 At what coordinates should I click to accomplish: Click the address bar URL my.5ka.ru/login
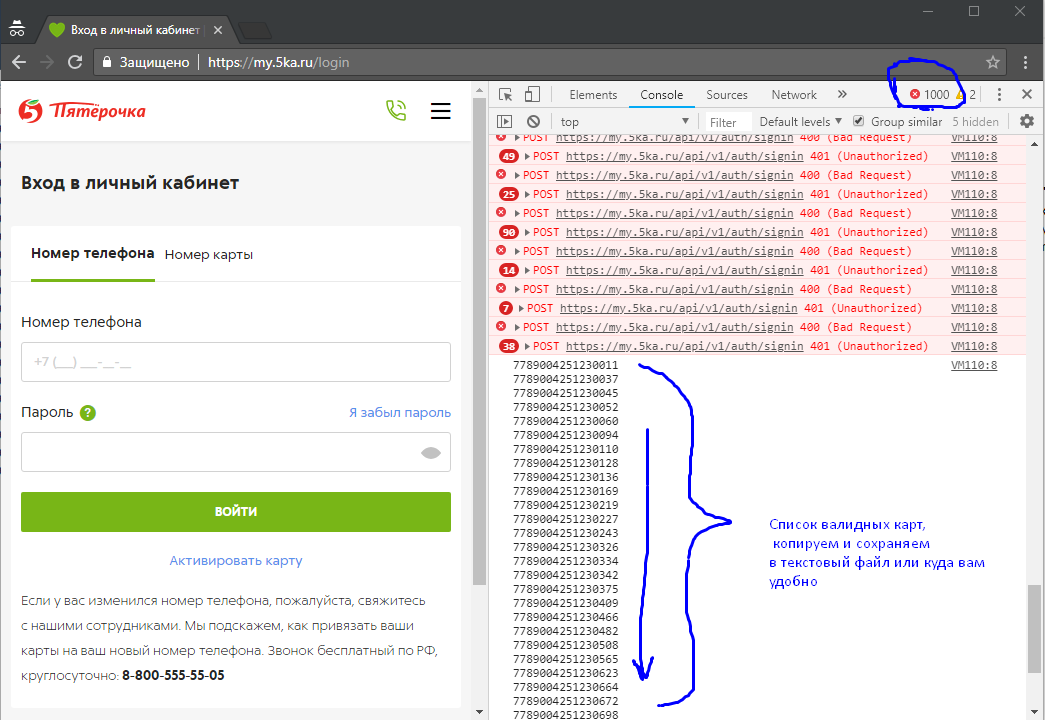[x=279, y=63]
